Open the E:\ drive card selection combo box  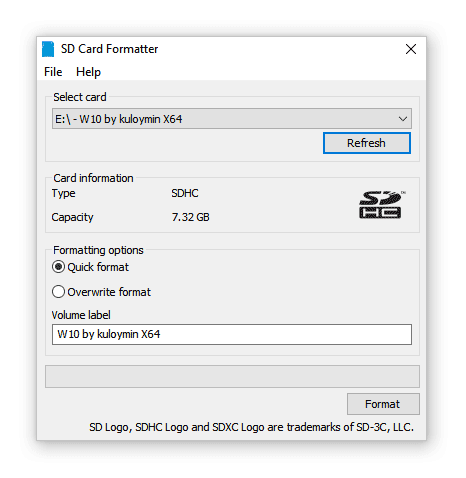pyautogui.click(x=232, y=119)
